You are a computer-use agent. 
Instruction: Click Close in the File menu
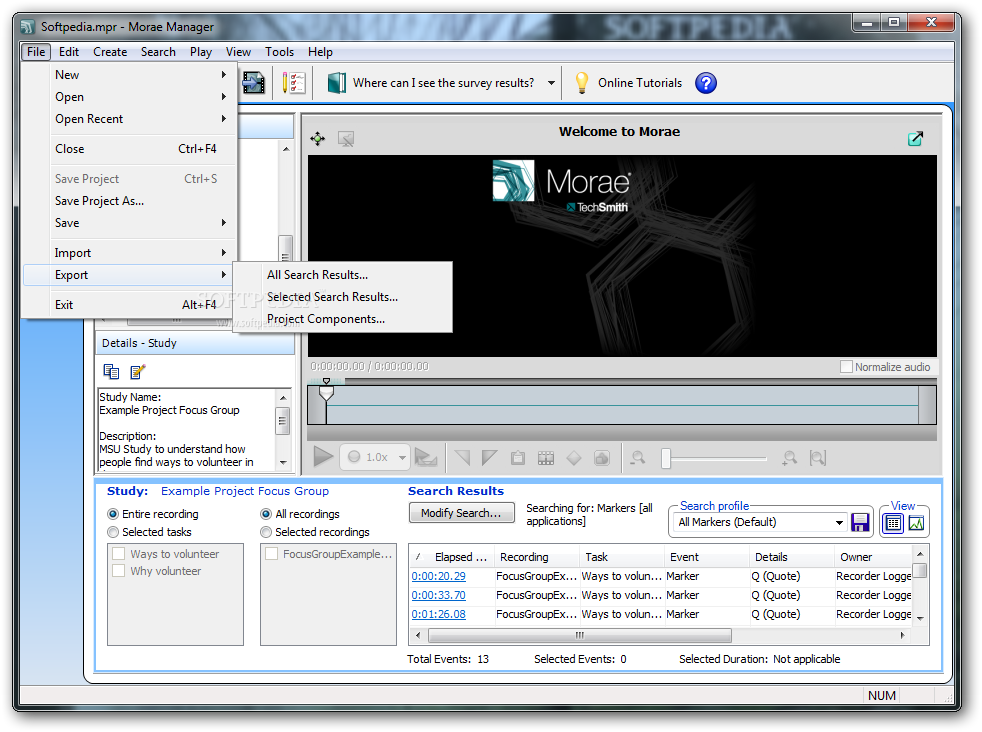click(130, 149)
